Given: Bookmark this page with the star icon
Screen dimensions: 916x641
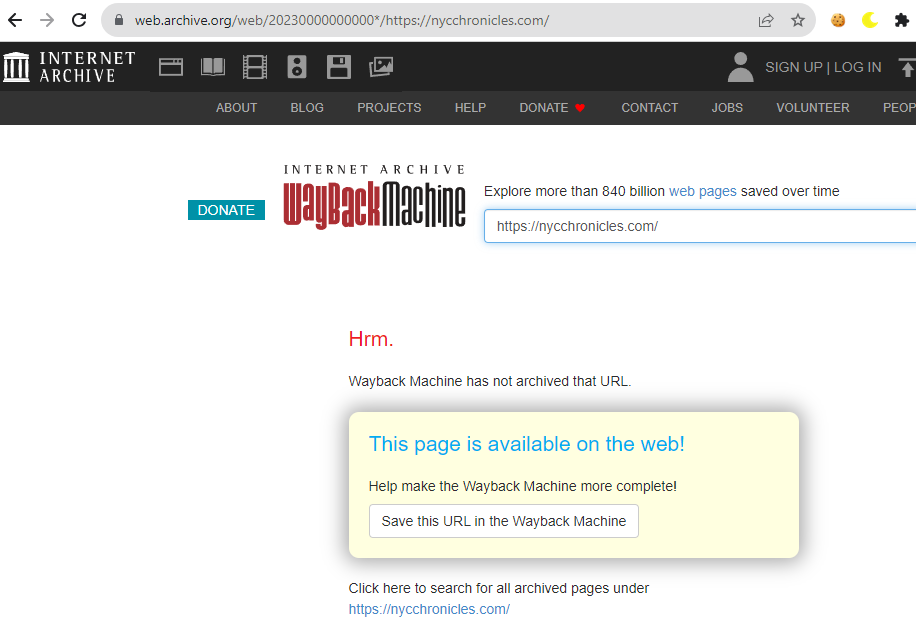Looking at the screenshot, I should tap(798, 20).
